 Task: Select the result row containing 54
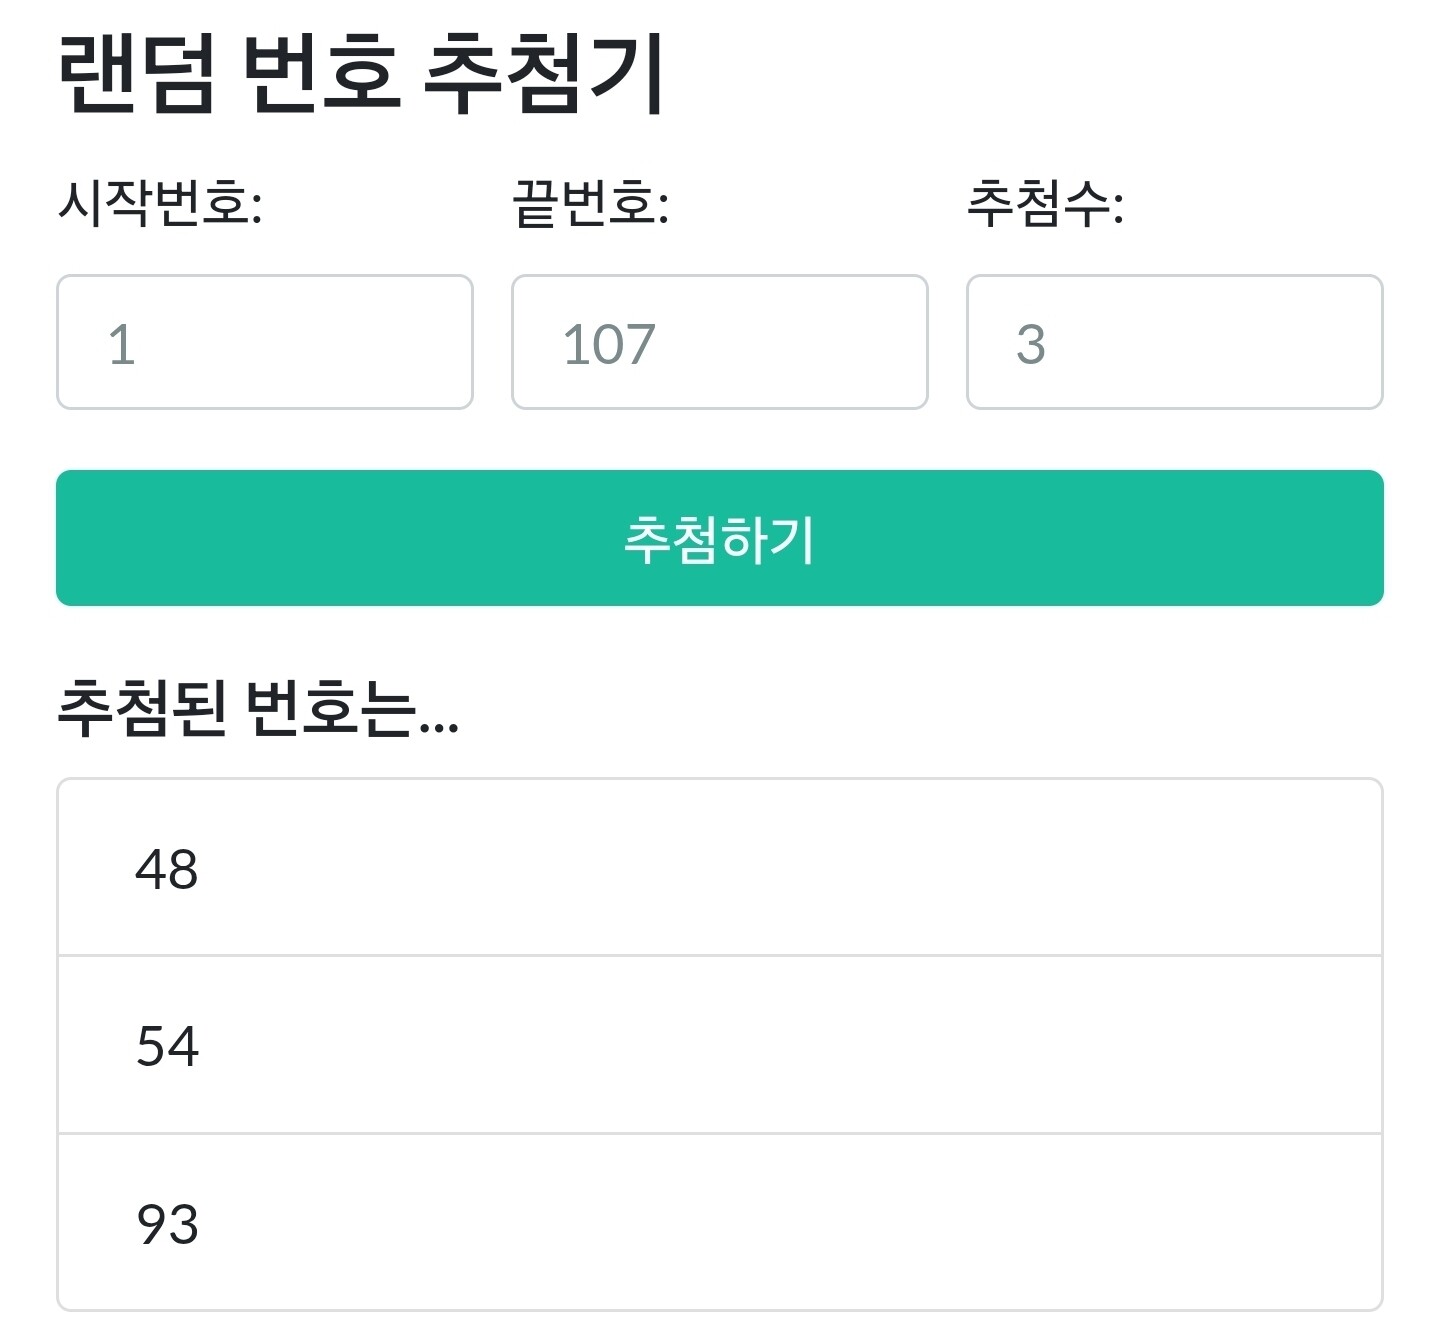point(719,1045)
